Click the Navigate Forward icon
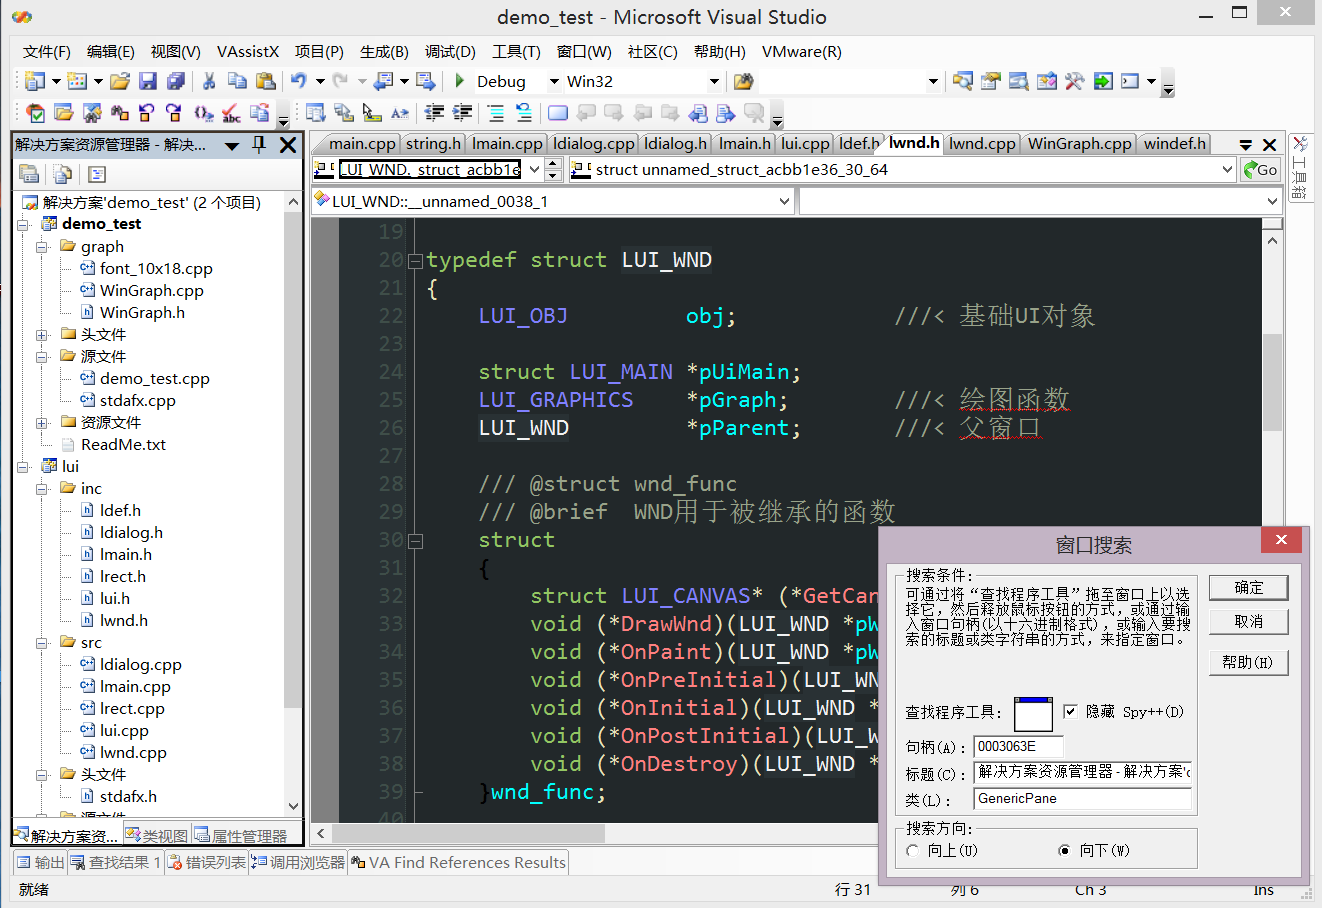Viewport: 1322px width, 908px height. coord(426,81)
